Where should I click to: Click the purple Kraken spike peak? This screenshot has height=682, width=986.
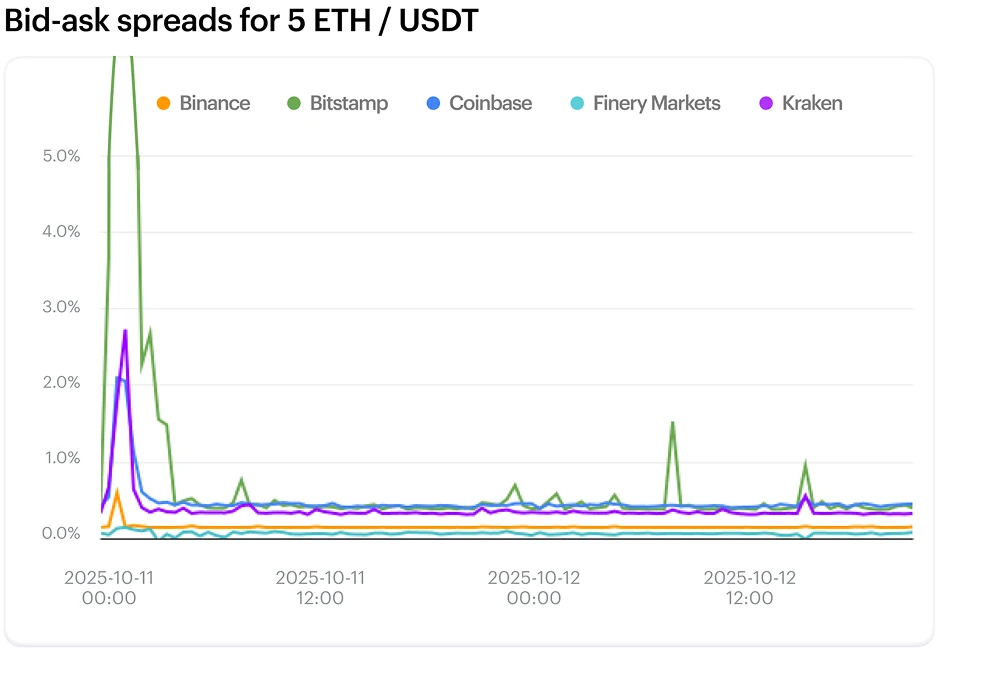tap(125, 330)
